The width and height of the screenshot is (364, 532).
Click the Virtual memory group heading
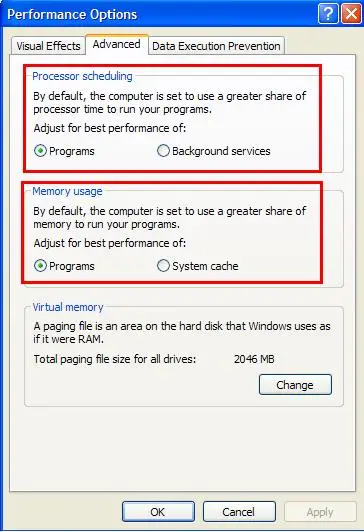point(68,307)
